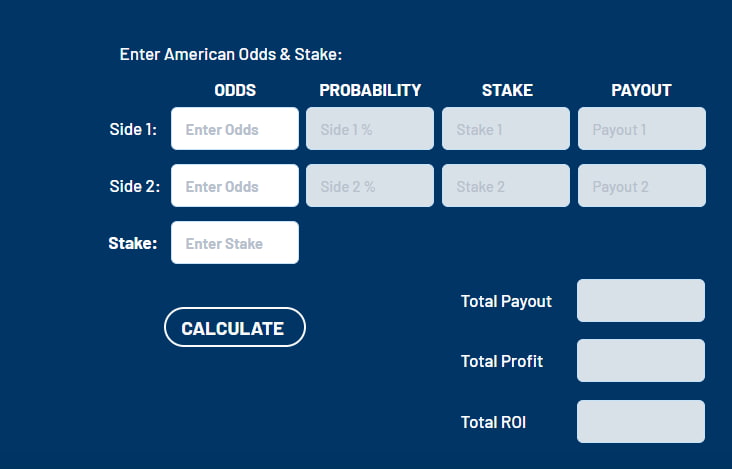
Task: Click the Side 2 Enter Odds field
Action: (x=235, y=186)
